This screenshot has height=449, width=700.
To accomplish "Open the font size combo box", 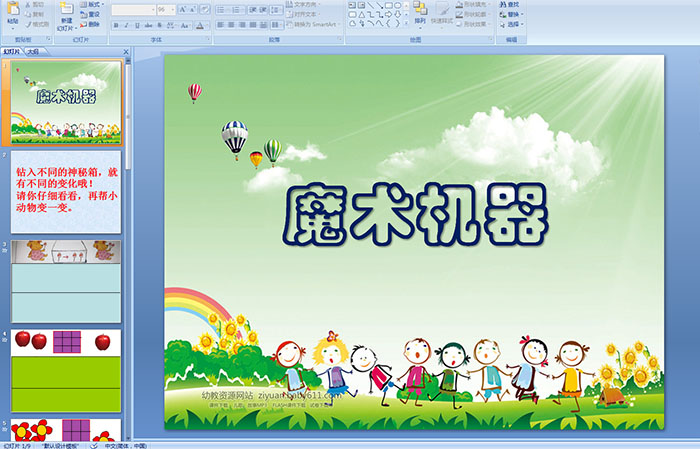I will pos(166,10).
